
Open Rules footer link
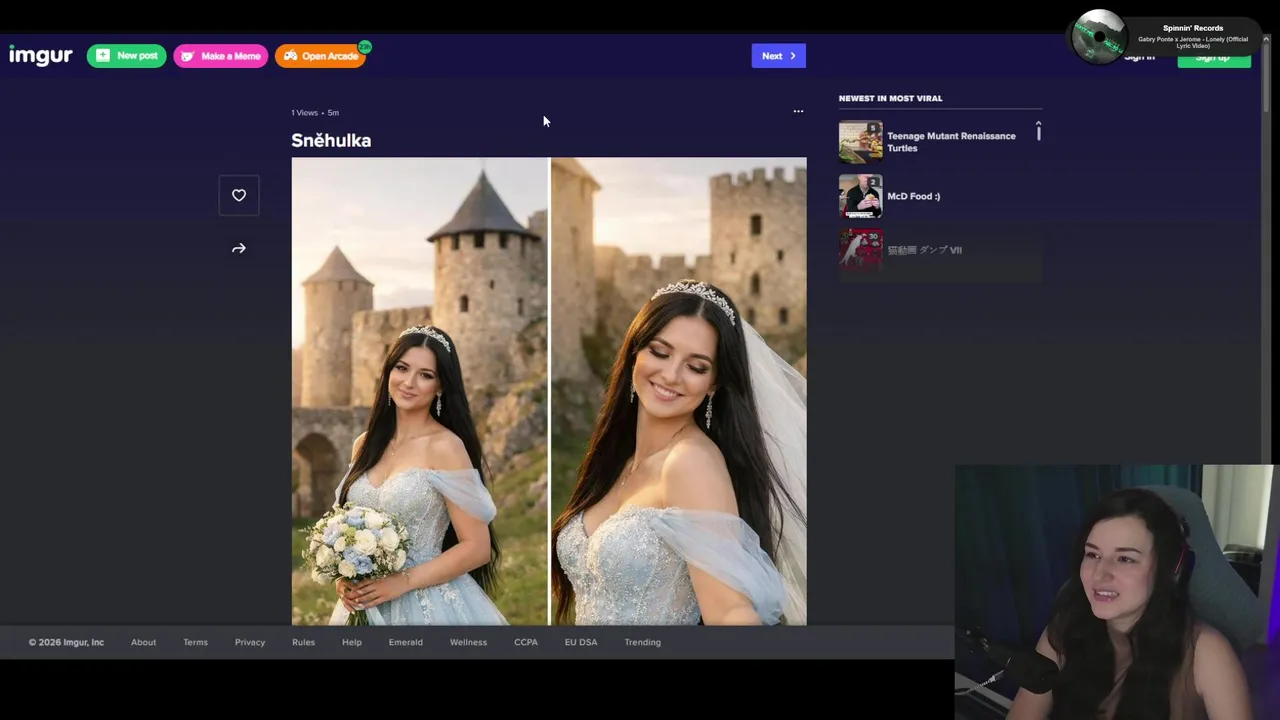[x=303, y=642]
